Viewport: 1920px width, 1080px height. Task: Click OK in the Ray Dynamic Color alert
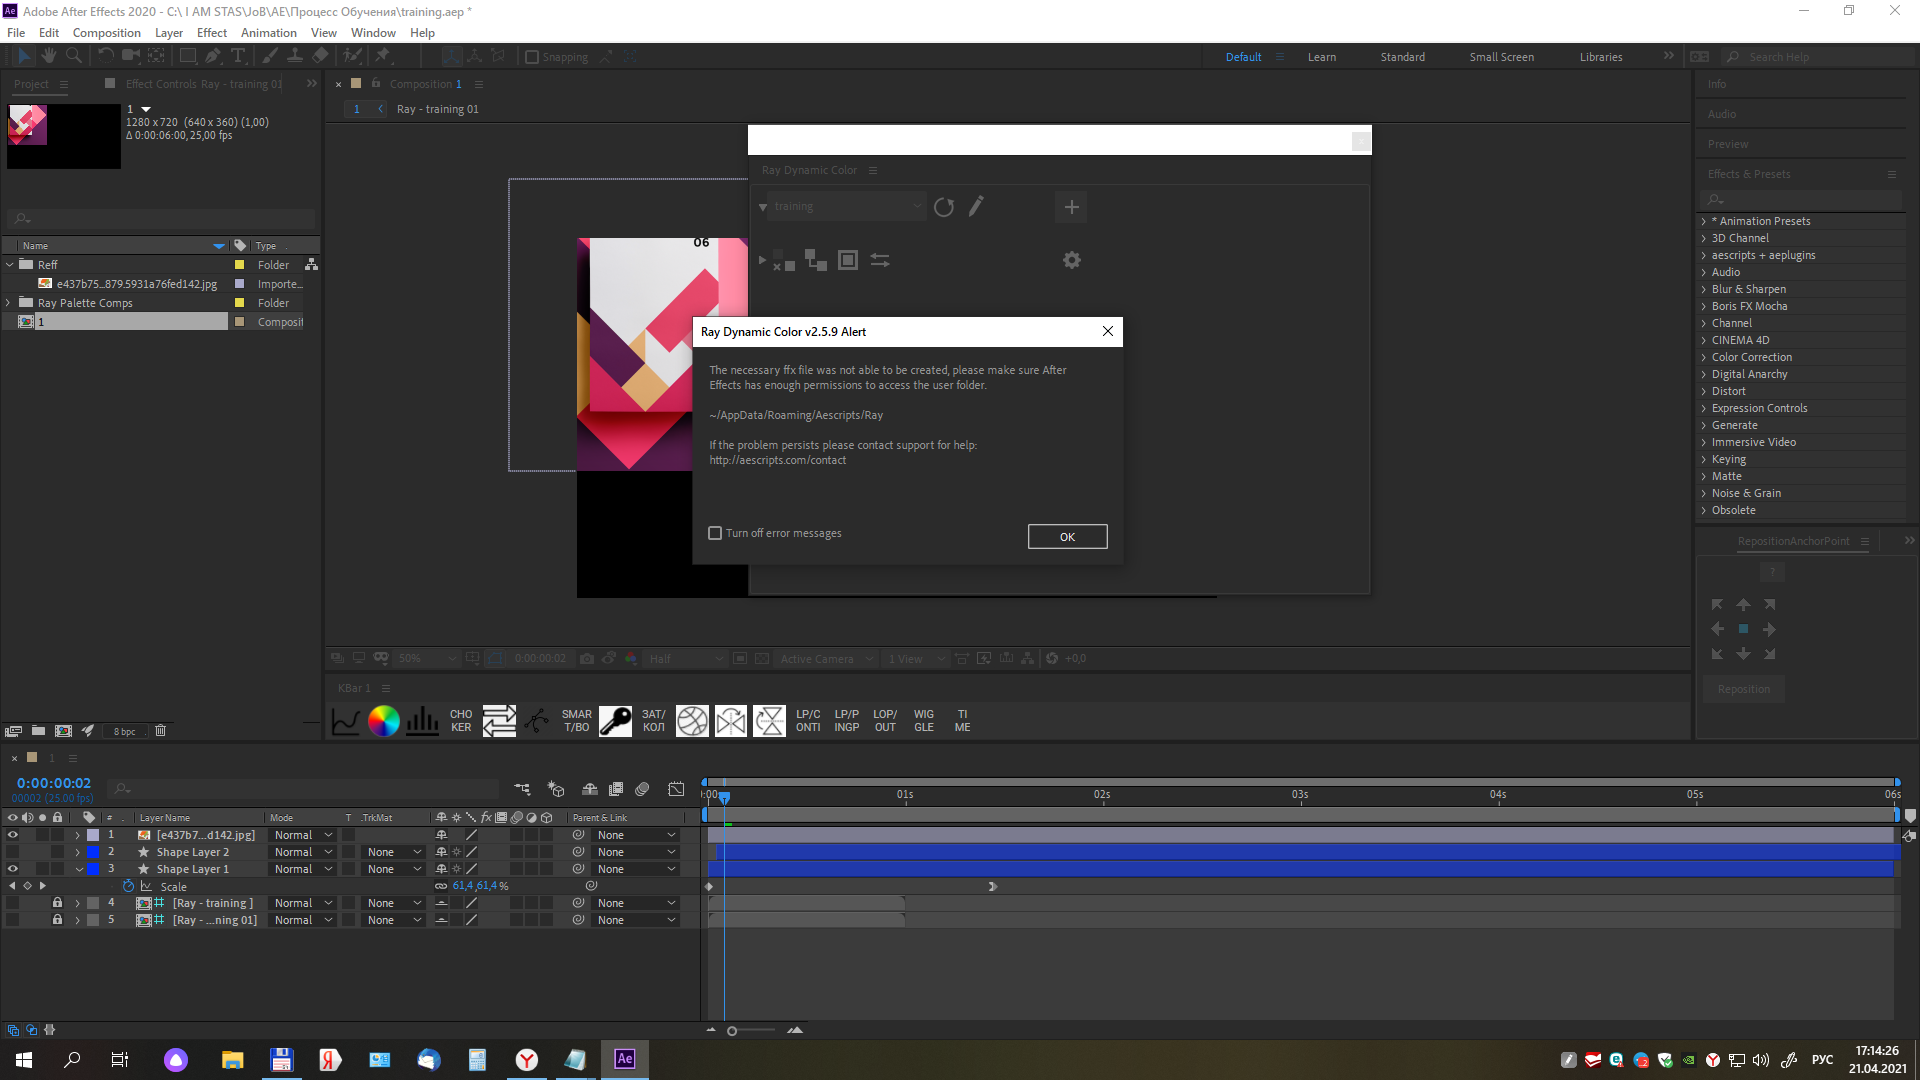[x=1068, y=537]
